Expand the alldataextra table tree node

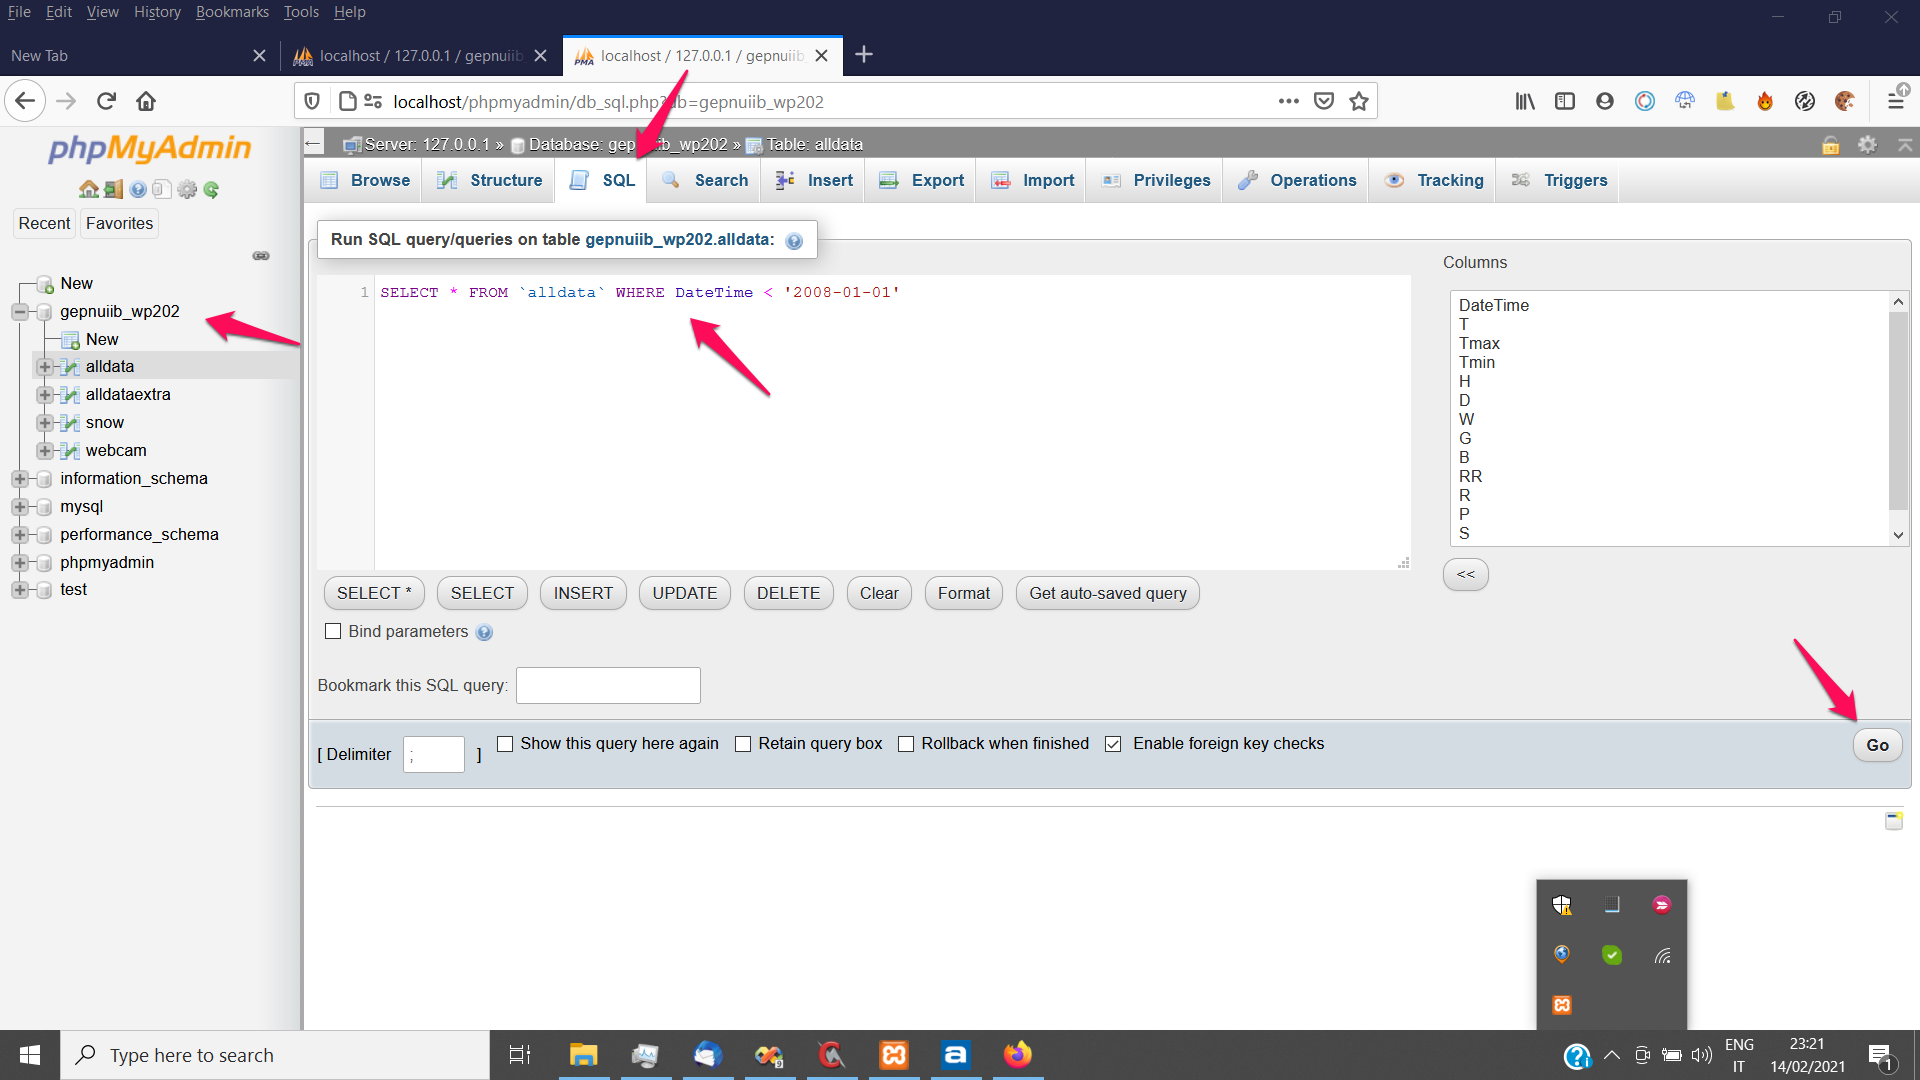[44, 395]
